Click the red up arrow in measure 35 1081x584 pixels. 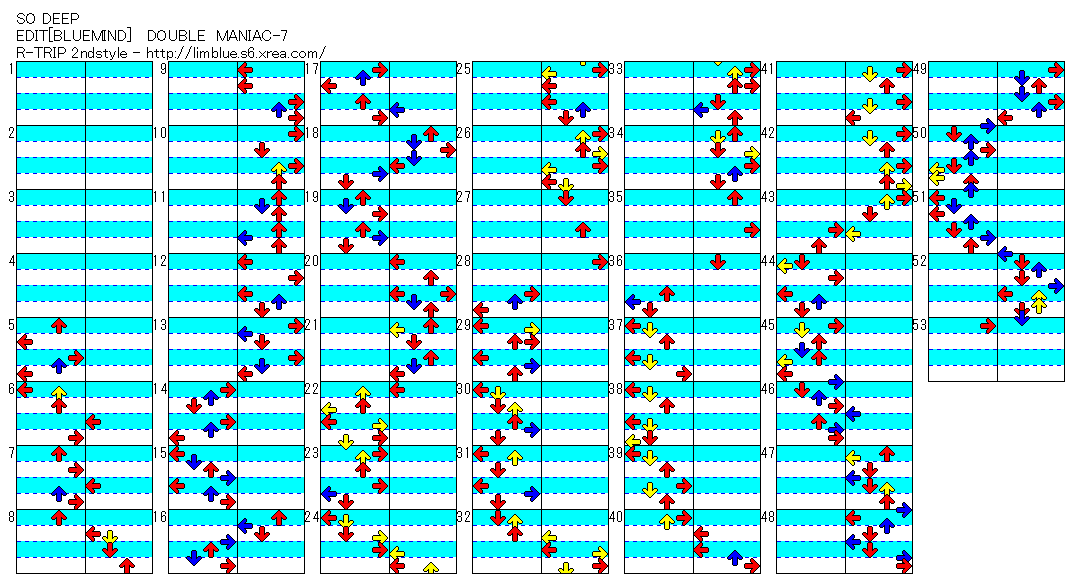[x=735, y=198]
